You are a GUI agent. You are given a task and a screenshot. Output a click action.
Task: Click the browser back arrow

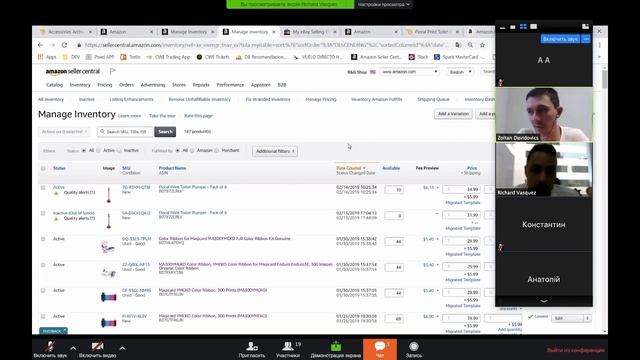[40, 45]
